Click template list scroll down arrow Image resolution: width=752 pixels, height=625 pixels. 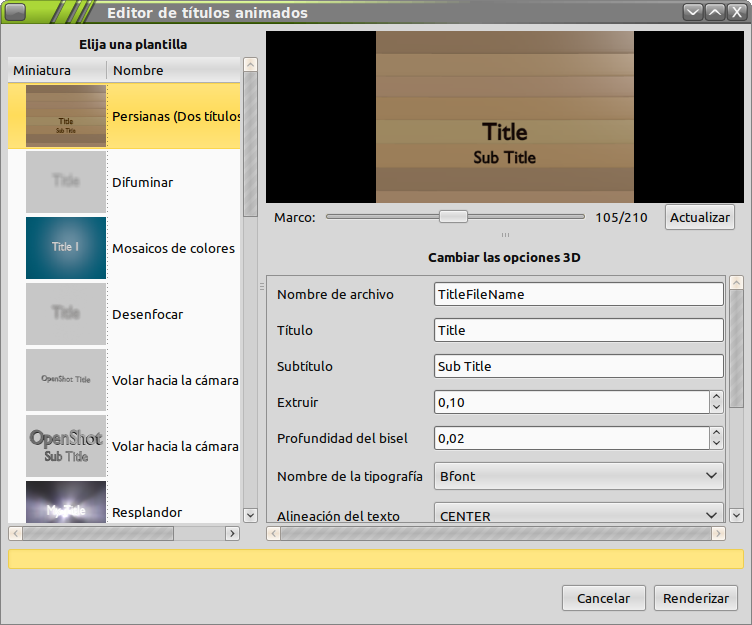pos(250,516)
